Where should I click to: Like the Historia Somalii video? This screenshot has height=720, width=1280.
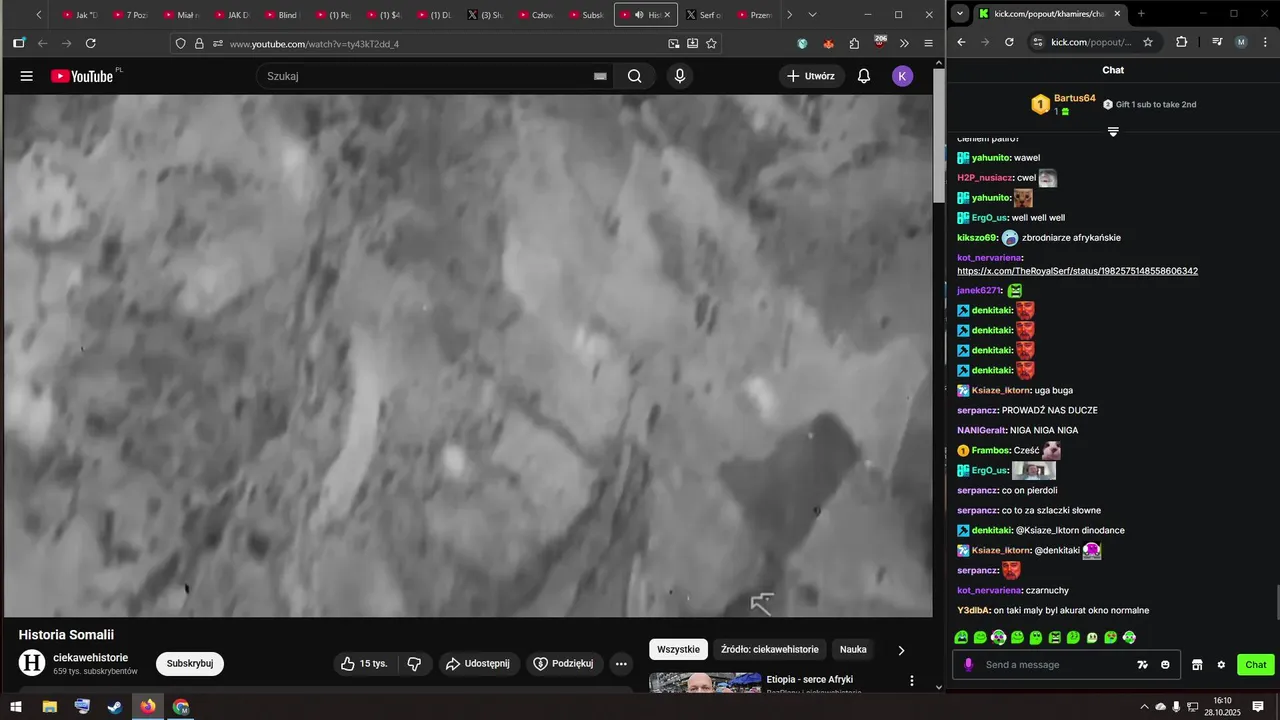point(365,664)
